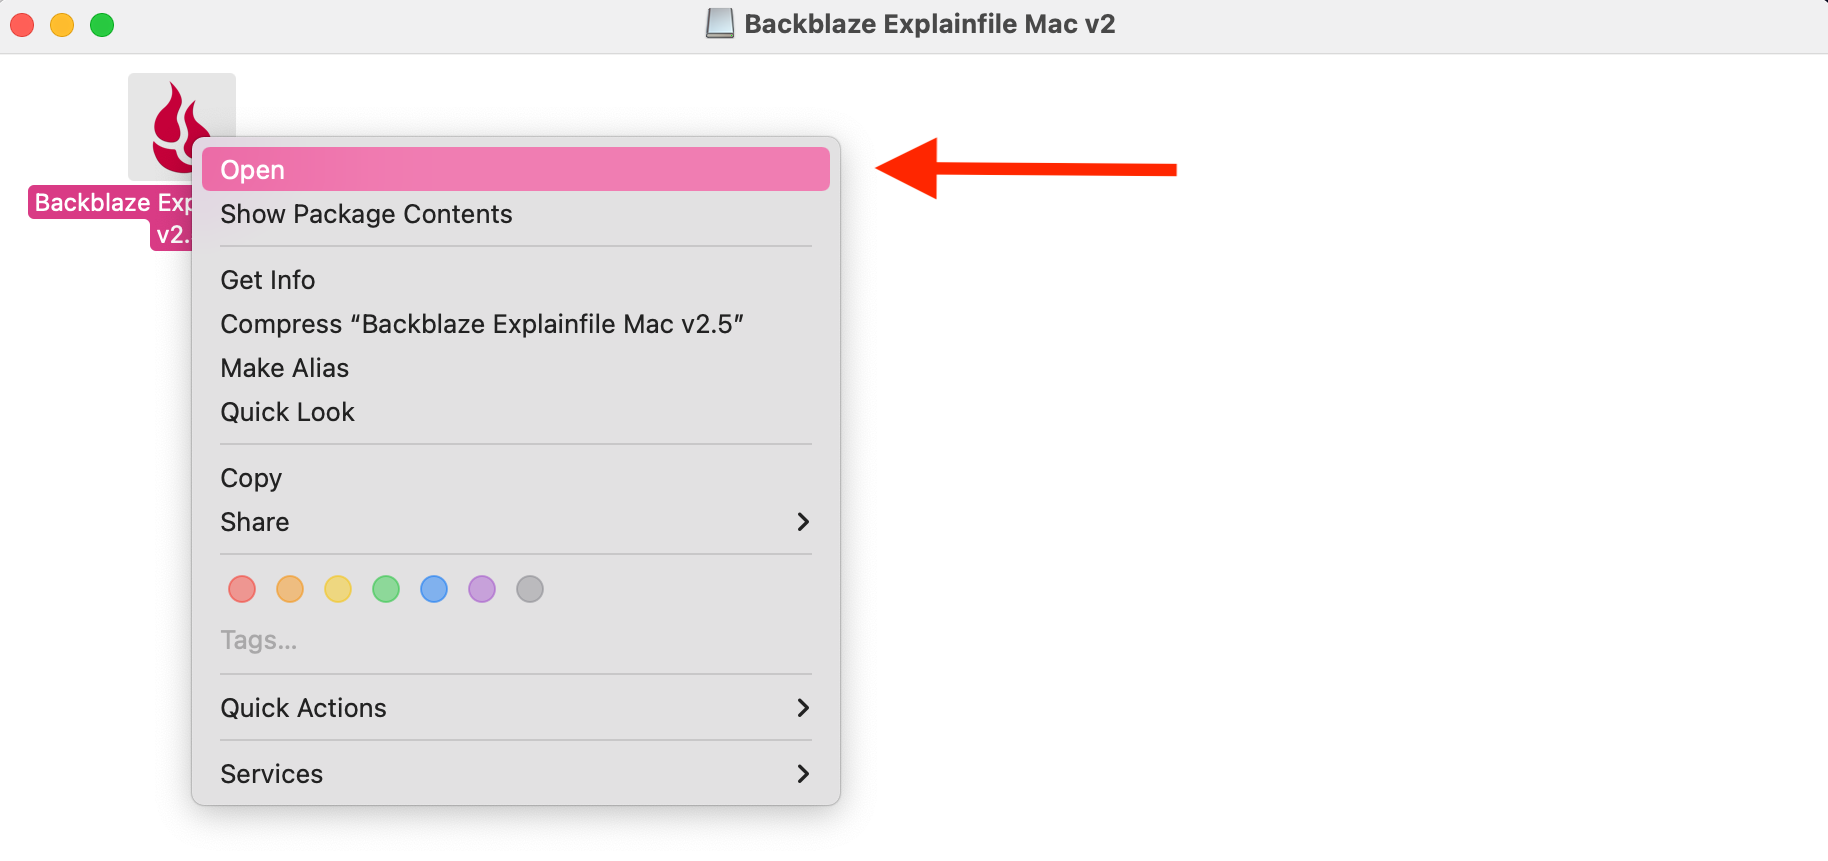Image resolution: width=1828 pixels, height=861 pixels.
Task: Choose Open from the context menu
Action: point(516,170)
